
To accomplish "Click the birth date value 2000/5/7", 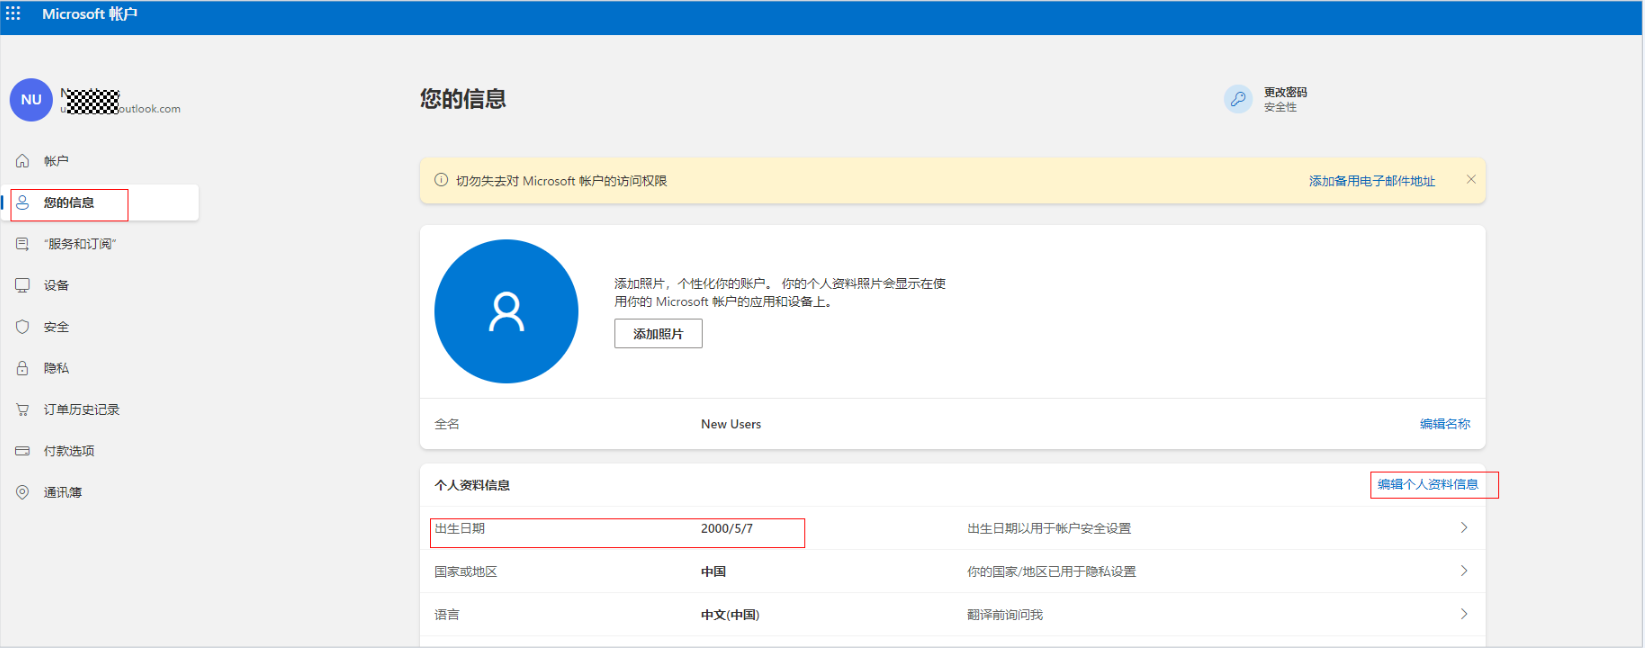I will 727,529.
